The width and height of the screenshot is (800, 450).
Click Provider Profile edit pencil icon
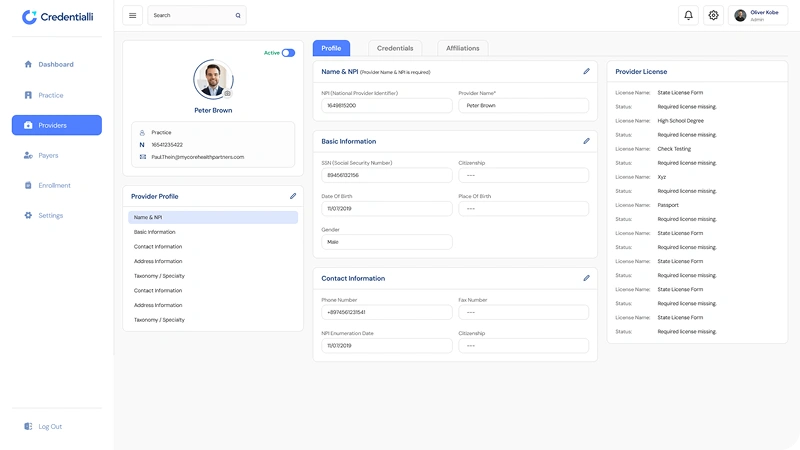(x=293, y=196)
